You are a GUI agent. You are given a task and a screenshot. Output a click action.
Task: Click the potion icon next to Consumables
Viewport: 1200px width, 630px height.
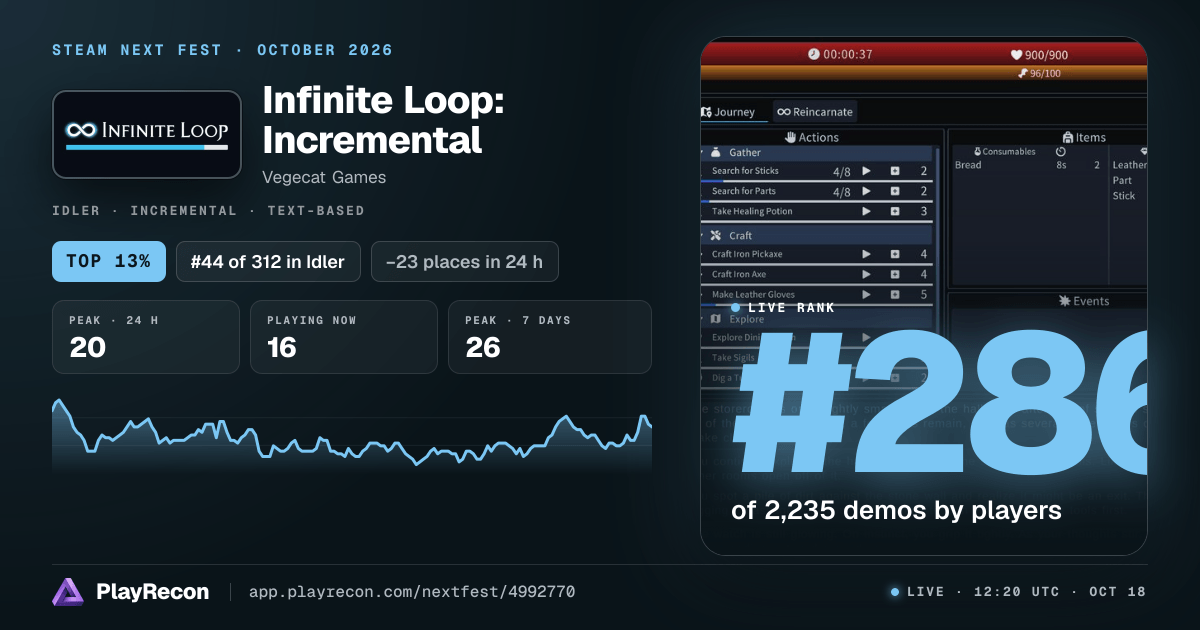pos(978,152)
